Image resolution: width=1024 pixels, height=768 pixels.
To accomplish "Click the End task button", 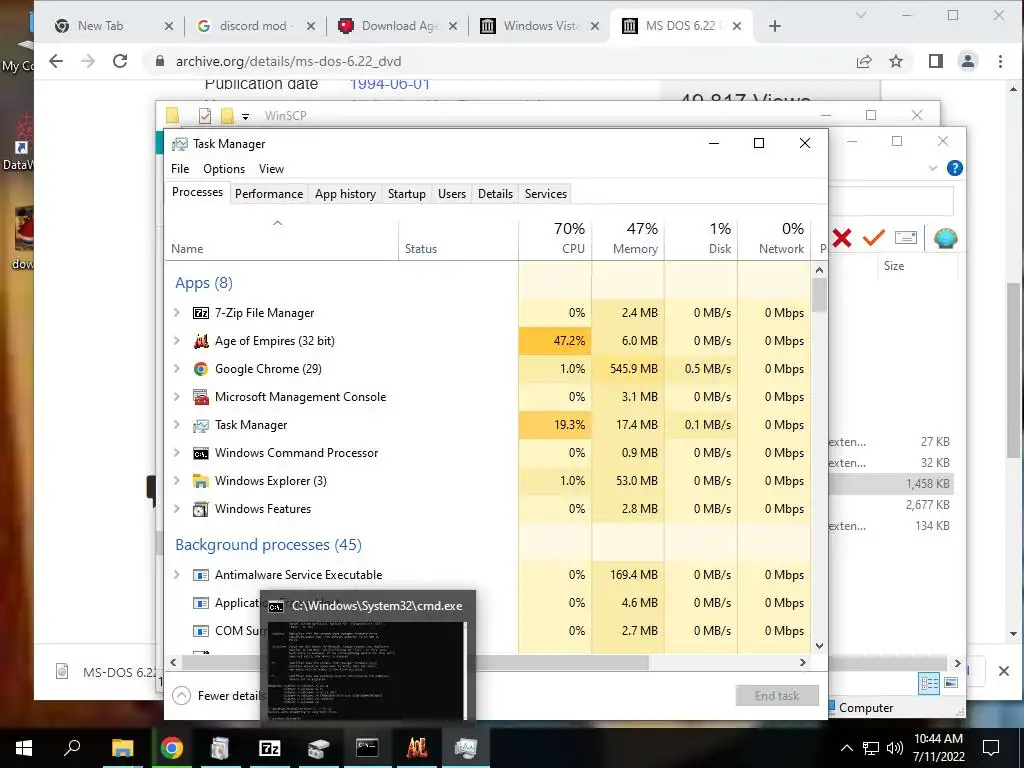I will pyautogui.click(x=776, y=696).
